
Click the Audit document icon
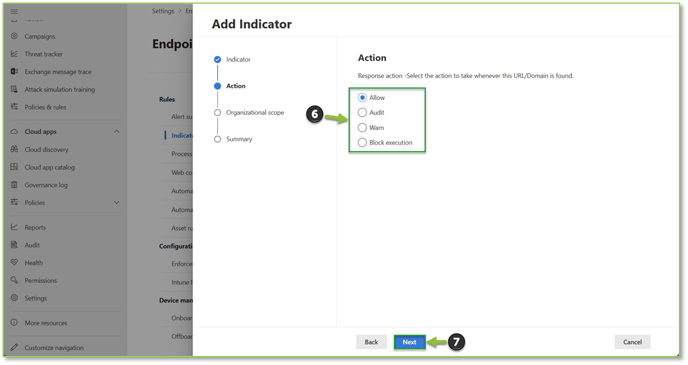pyautogui.click(x=14, y=245)
